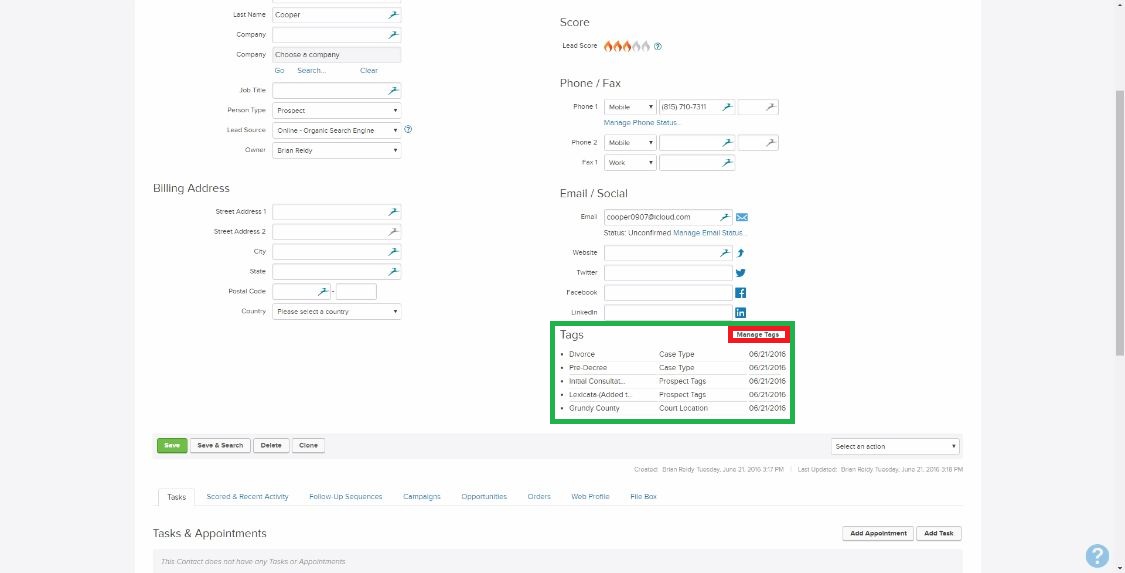Click the envelope icon next to Email

(742, 217)
